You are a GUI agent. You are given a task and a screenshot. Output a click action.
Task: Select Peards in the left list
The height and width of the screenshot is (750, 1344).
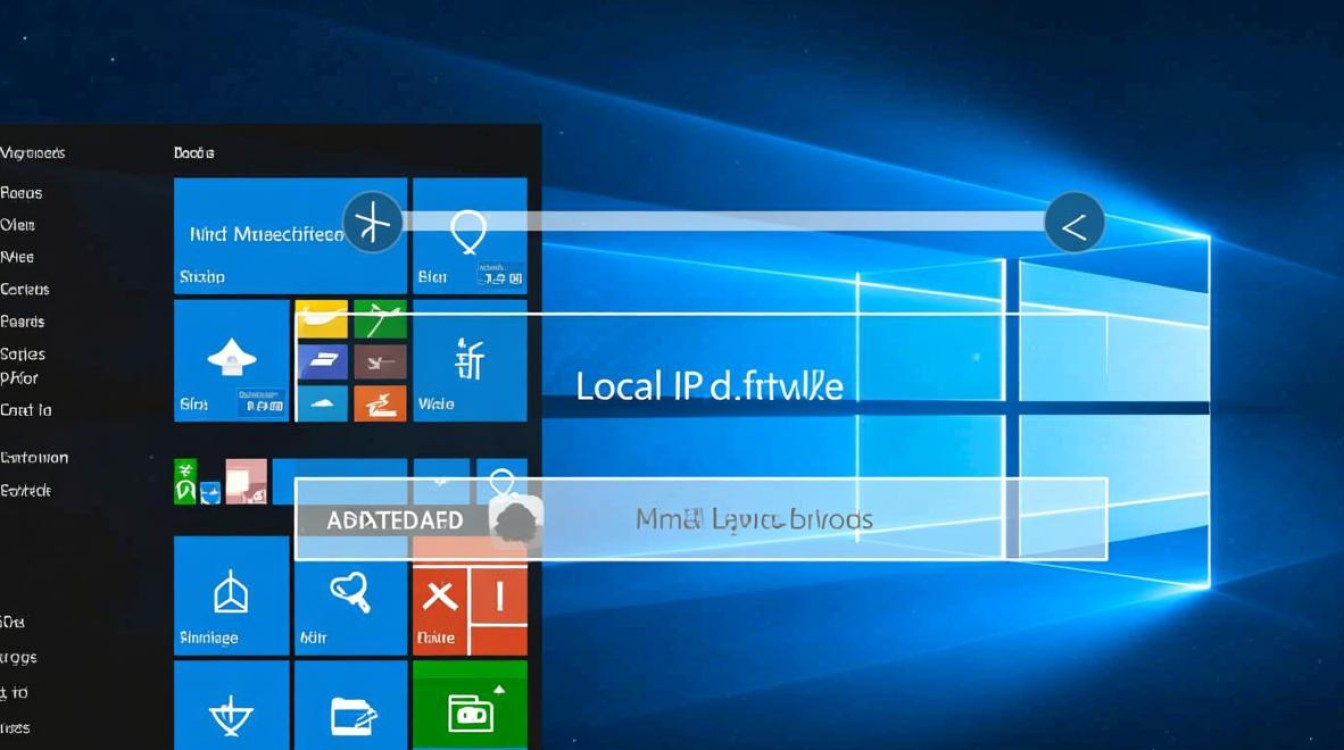pos(23,321)
